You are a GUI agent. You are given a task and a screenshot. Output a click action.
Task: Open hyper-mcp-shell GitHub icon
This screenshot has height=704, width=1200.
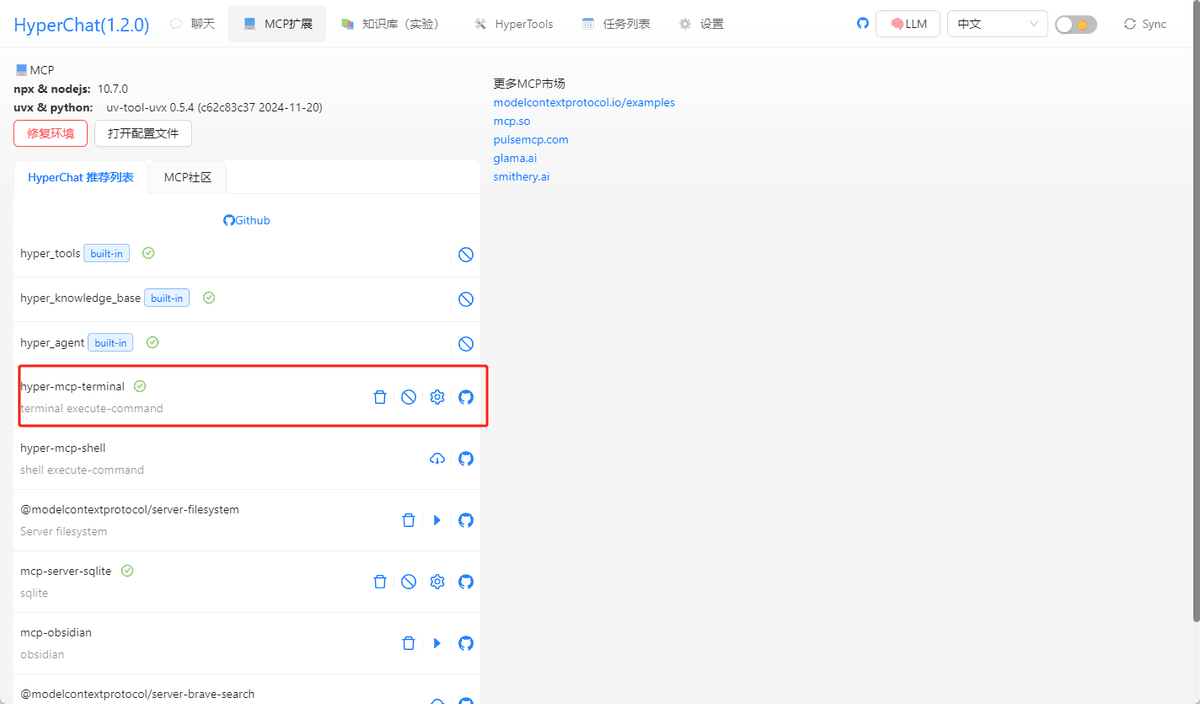[x=466, y=459]
